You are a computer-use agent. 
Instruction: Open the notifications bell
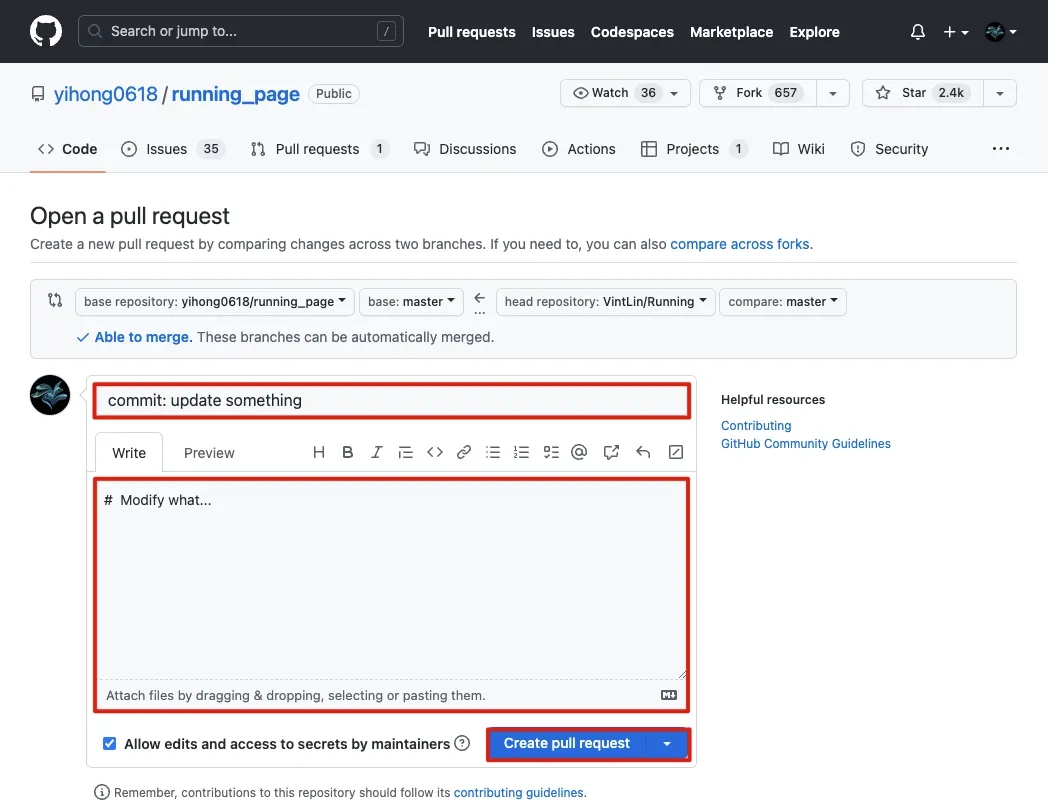coord(918,32)
